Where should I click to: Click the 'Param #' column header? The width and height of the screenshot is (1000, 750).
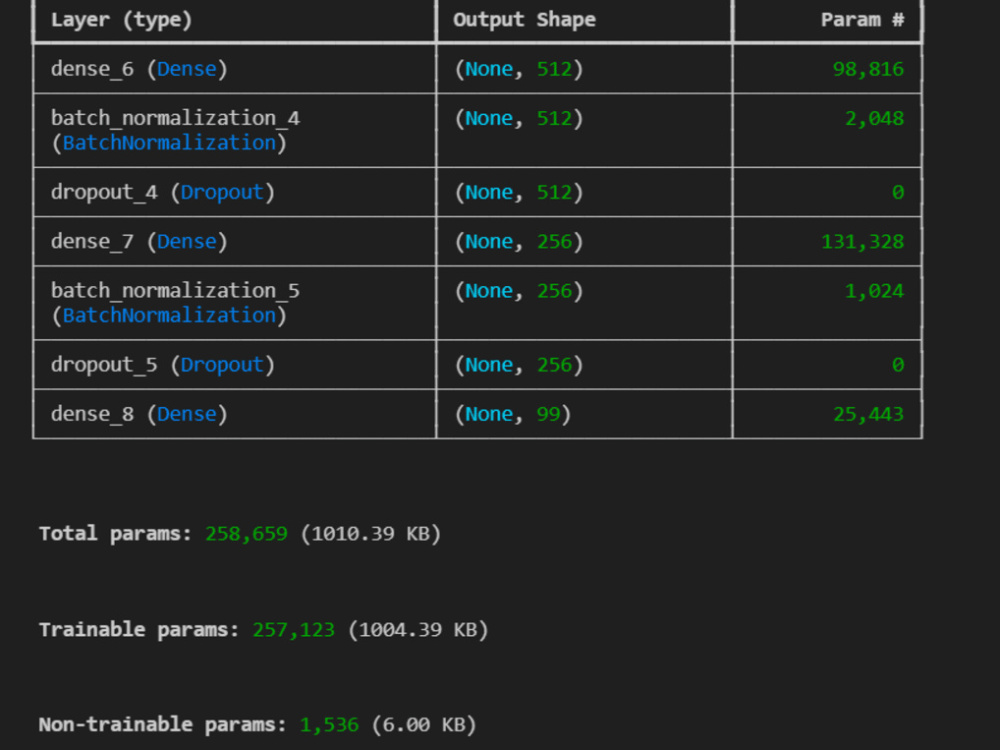point(862,20)
